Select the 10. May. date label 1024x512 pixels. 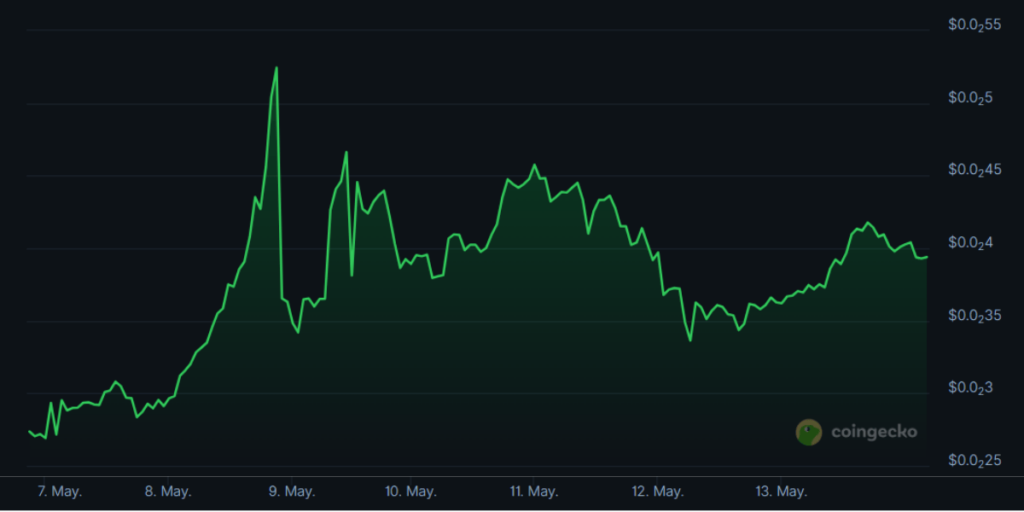411,491
